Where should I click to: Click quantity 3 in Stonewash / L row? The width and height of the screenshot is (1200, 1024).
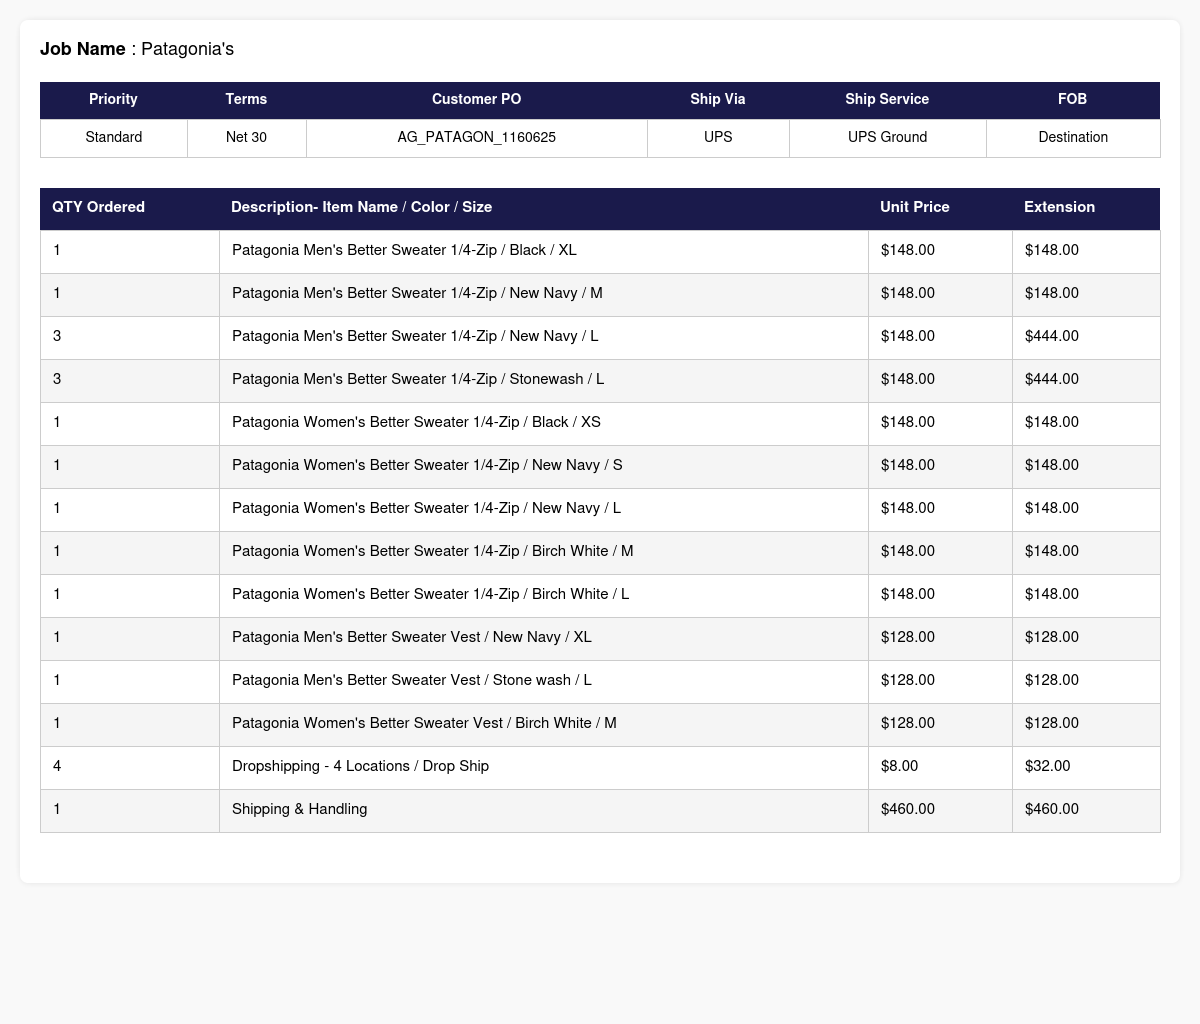pyautogui.click(x=57, y=380)
